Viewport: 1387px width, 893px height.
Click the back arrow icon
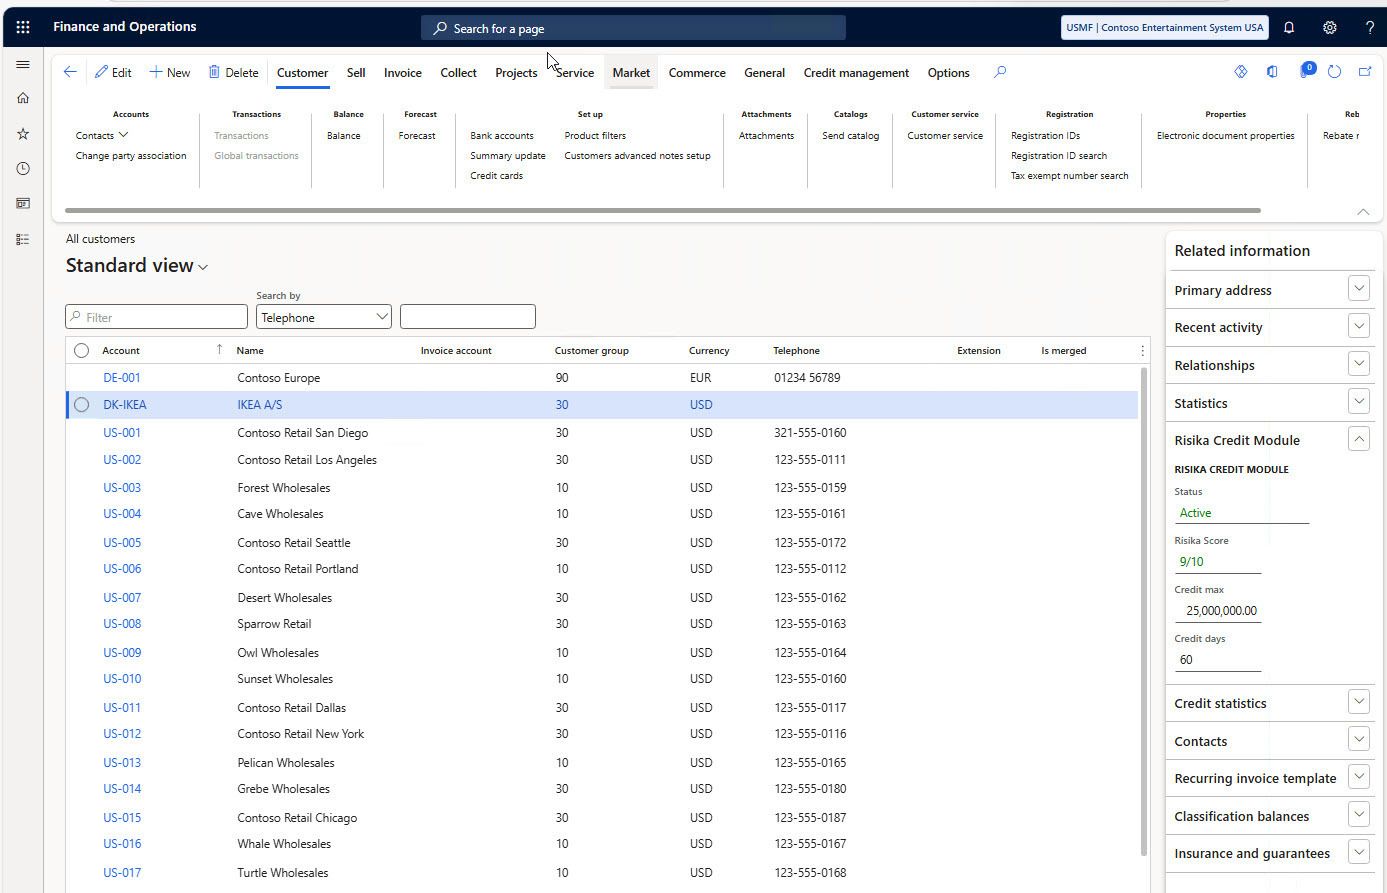[x=70, y=72]
